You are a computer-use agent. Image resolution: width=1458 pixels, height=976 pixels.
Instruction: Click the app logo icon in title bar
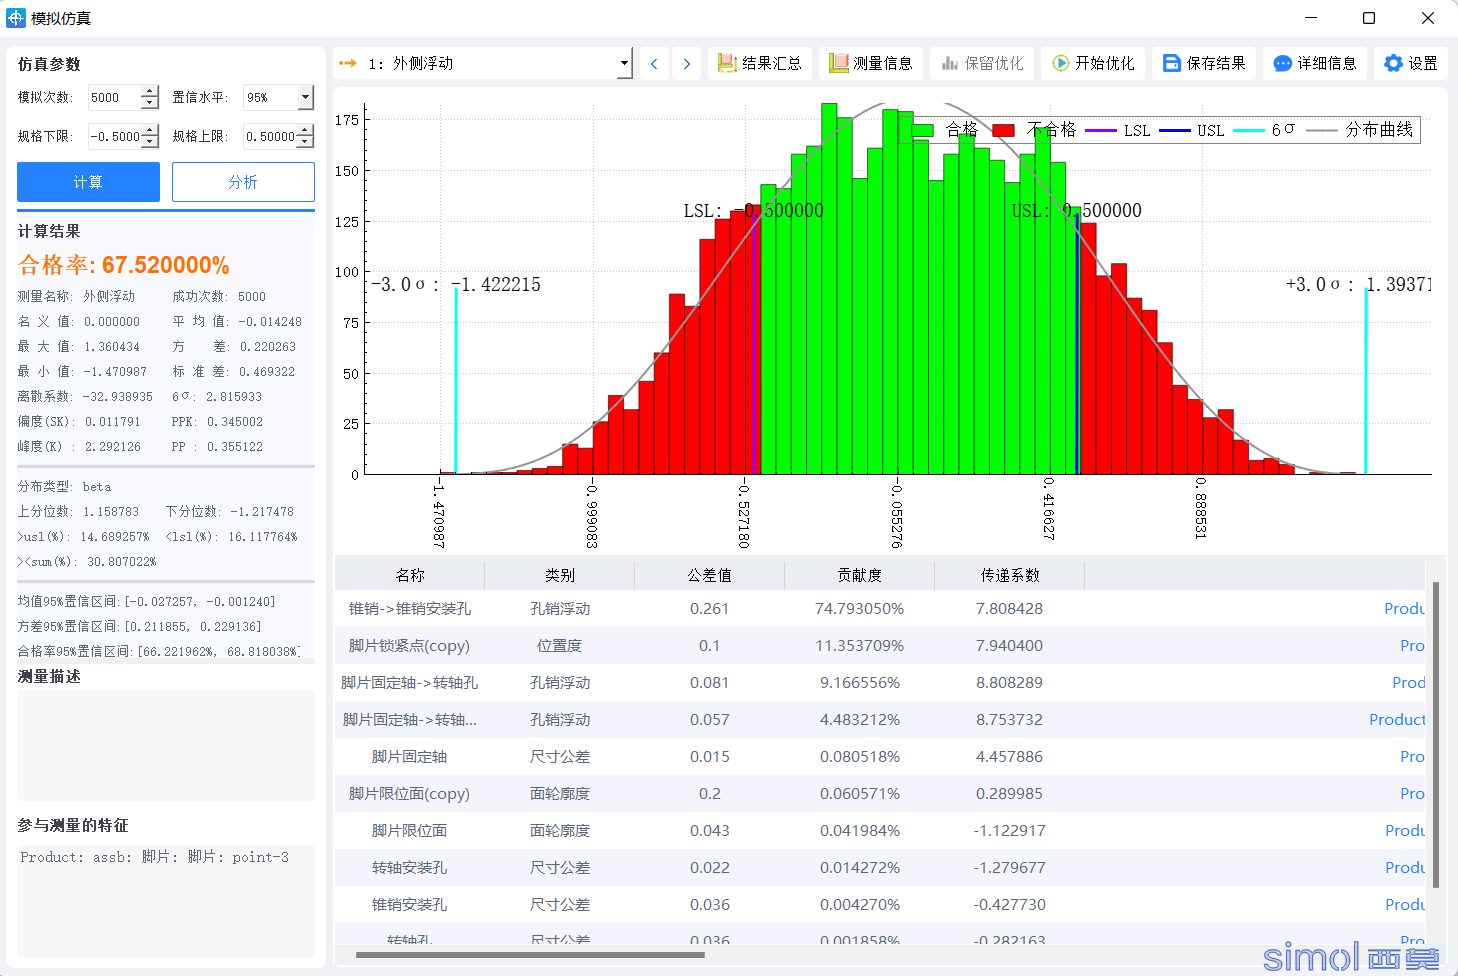click(15, 18)
